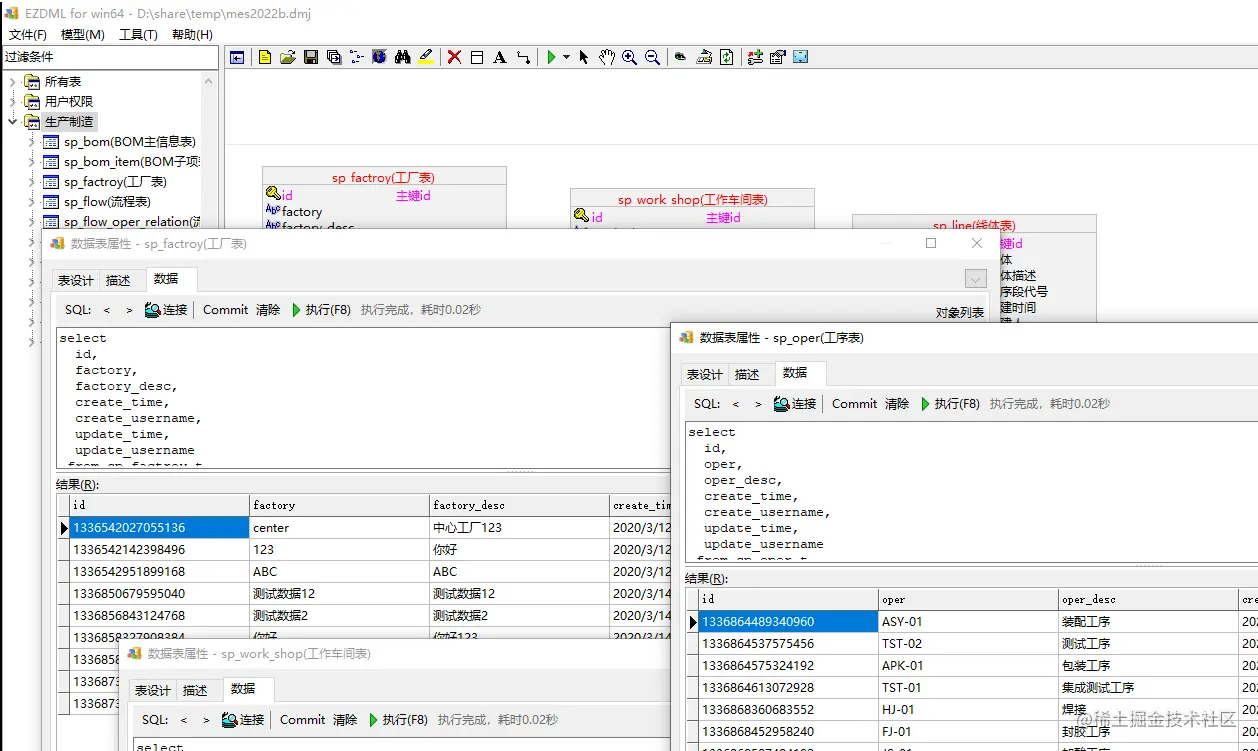
Task: Switch to 表设计 tab in sp_oper window
Action: [x=704, y=374]
